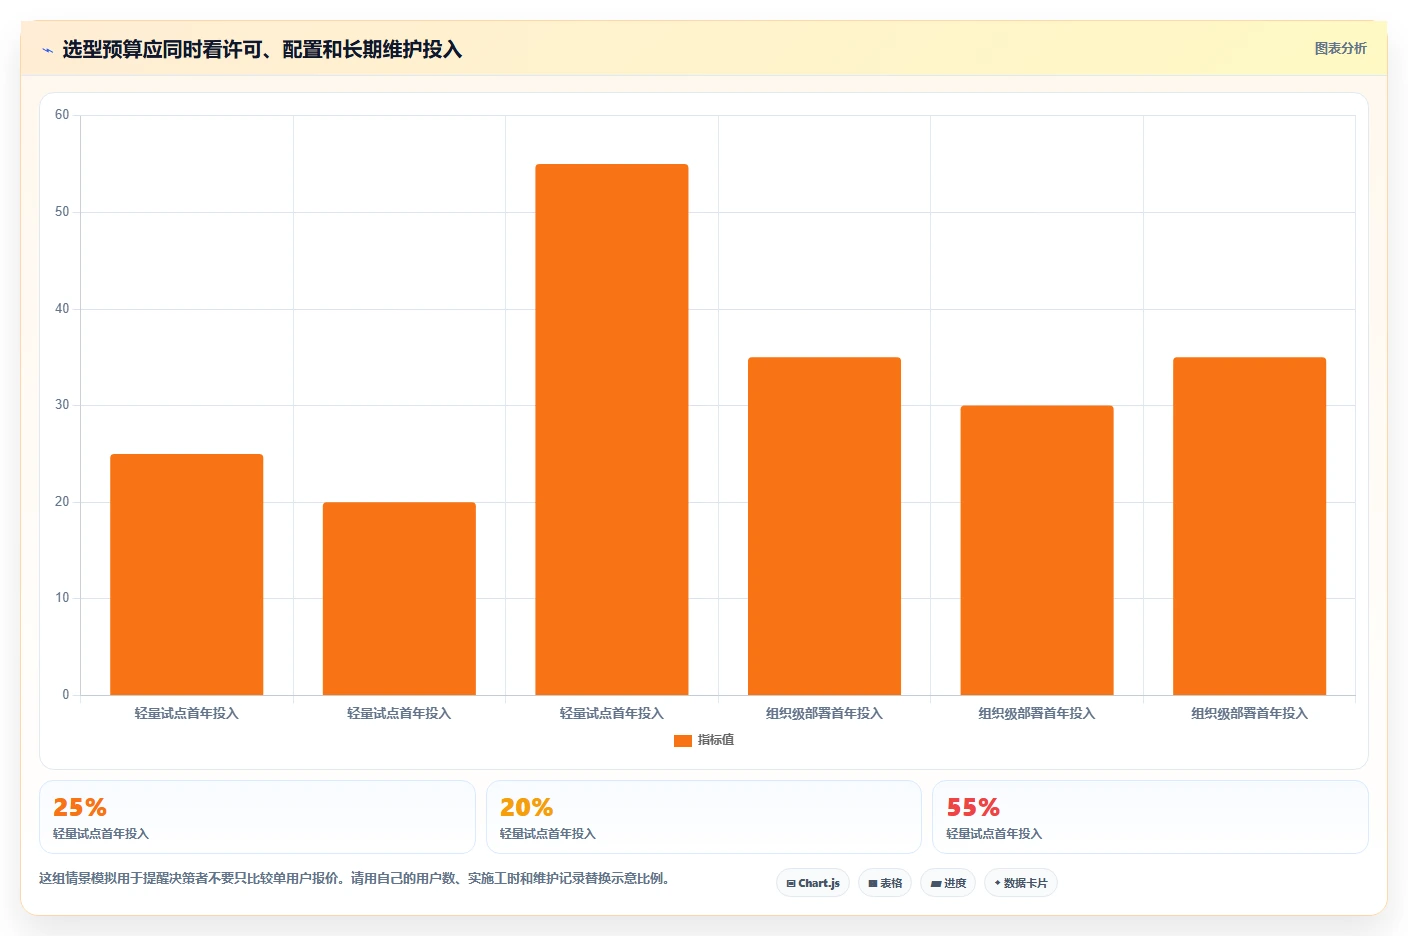Click the y-axis label 60

click(x=62, y=115)
